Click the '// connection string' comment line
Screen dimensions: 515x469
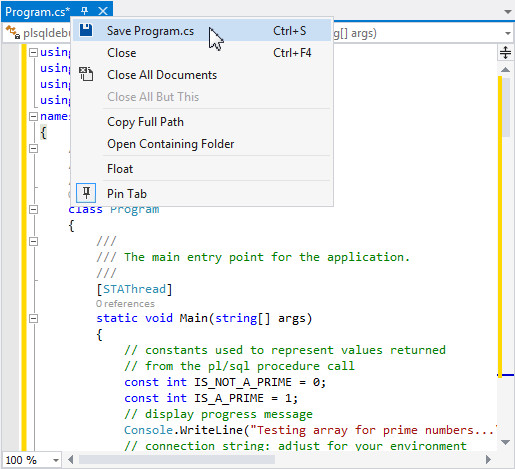click(x=295, y=446)
